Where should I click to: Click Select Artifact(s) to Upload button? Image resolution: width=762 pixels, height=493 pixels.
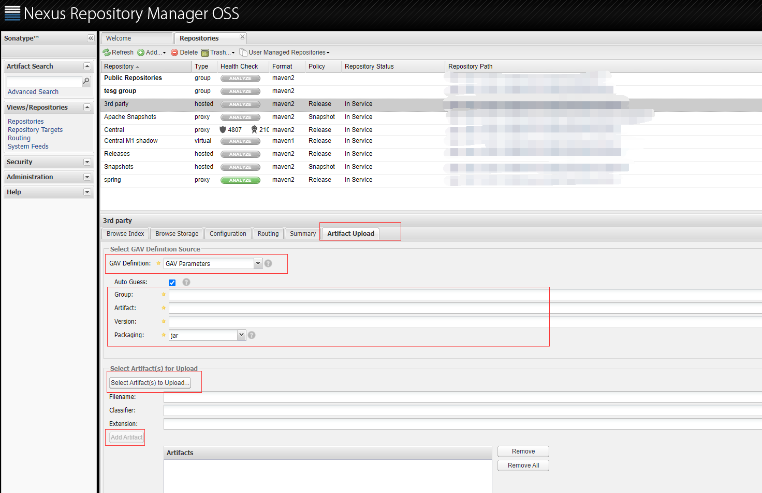point(150,383)
